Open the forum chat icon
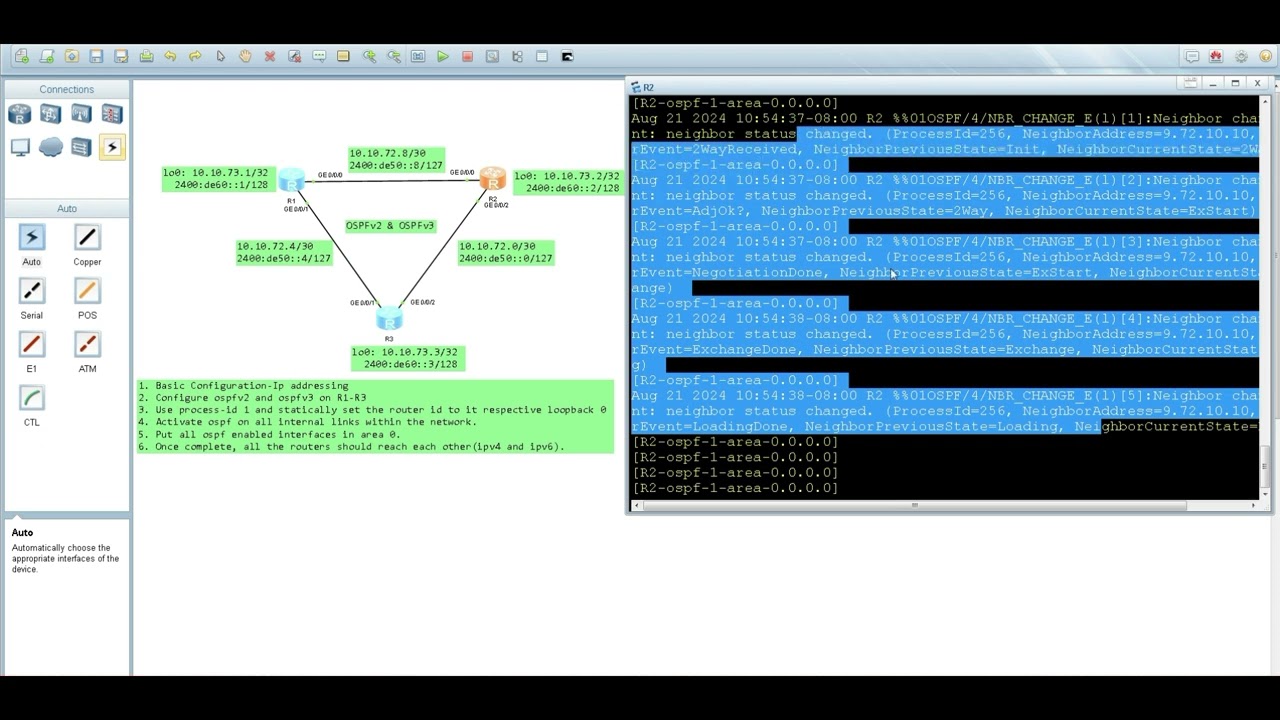The height and width of the screenshot is (720, 1280). [1192, 57]
